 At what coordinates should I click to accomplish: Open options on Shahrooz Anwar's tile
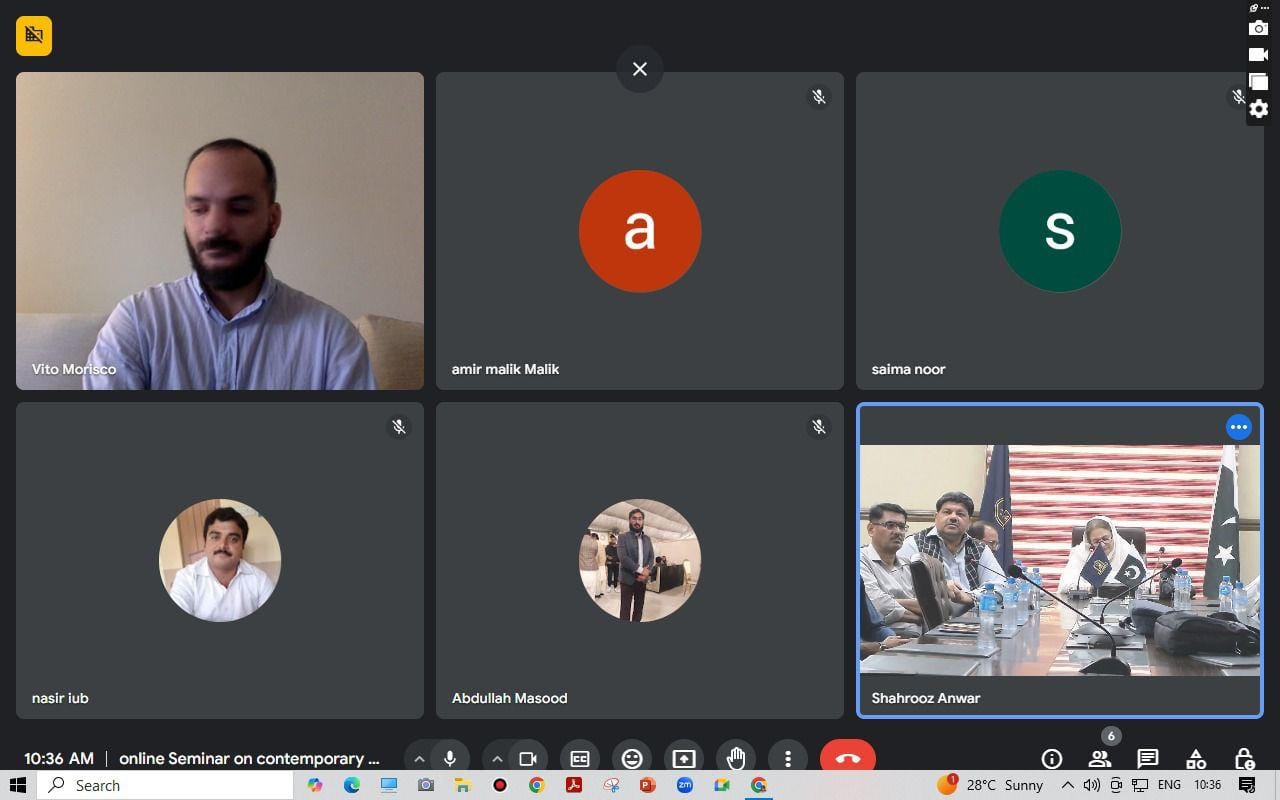(x=1238, y=427)
